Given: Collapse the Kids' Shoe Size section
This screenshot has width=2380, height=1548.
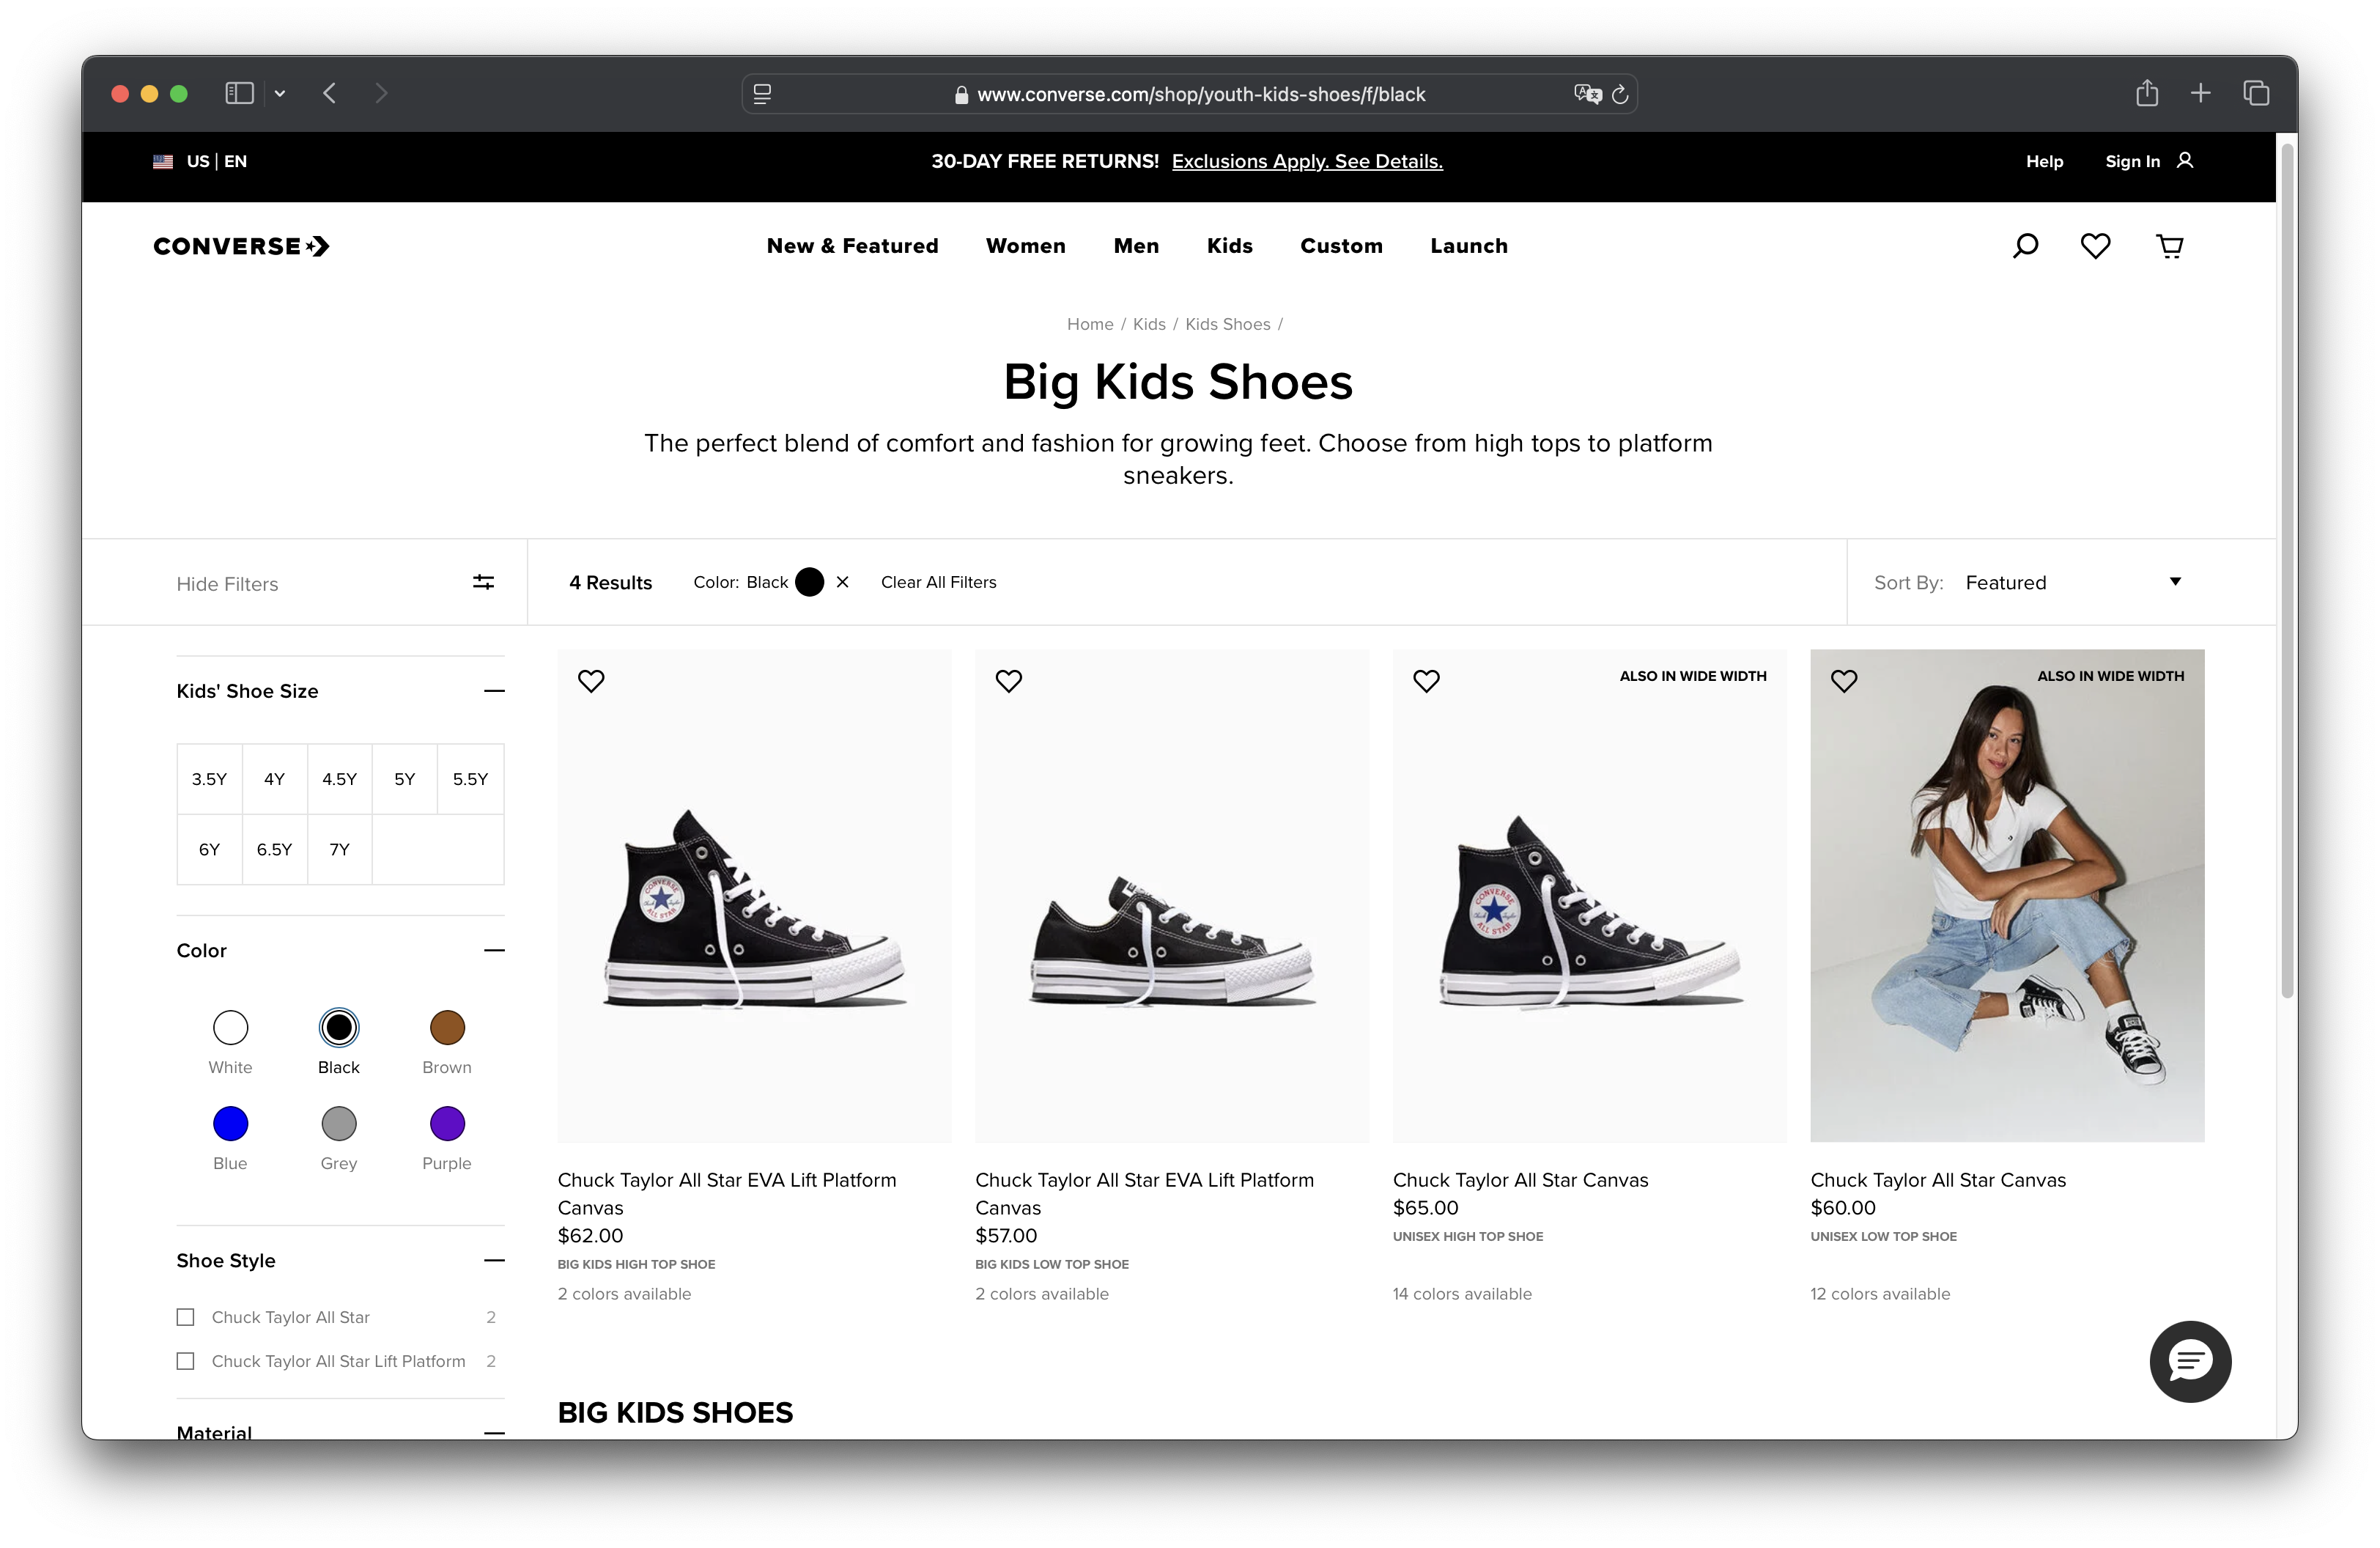Looking at the screenshot, I should [494, 691].
